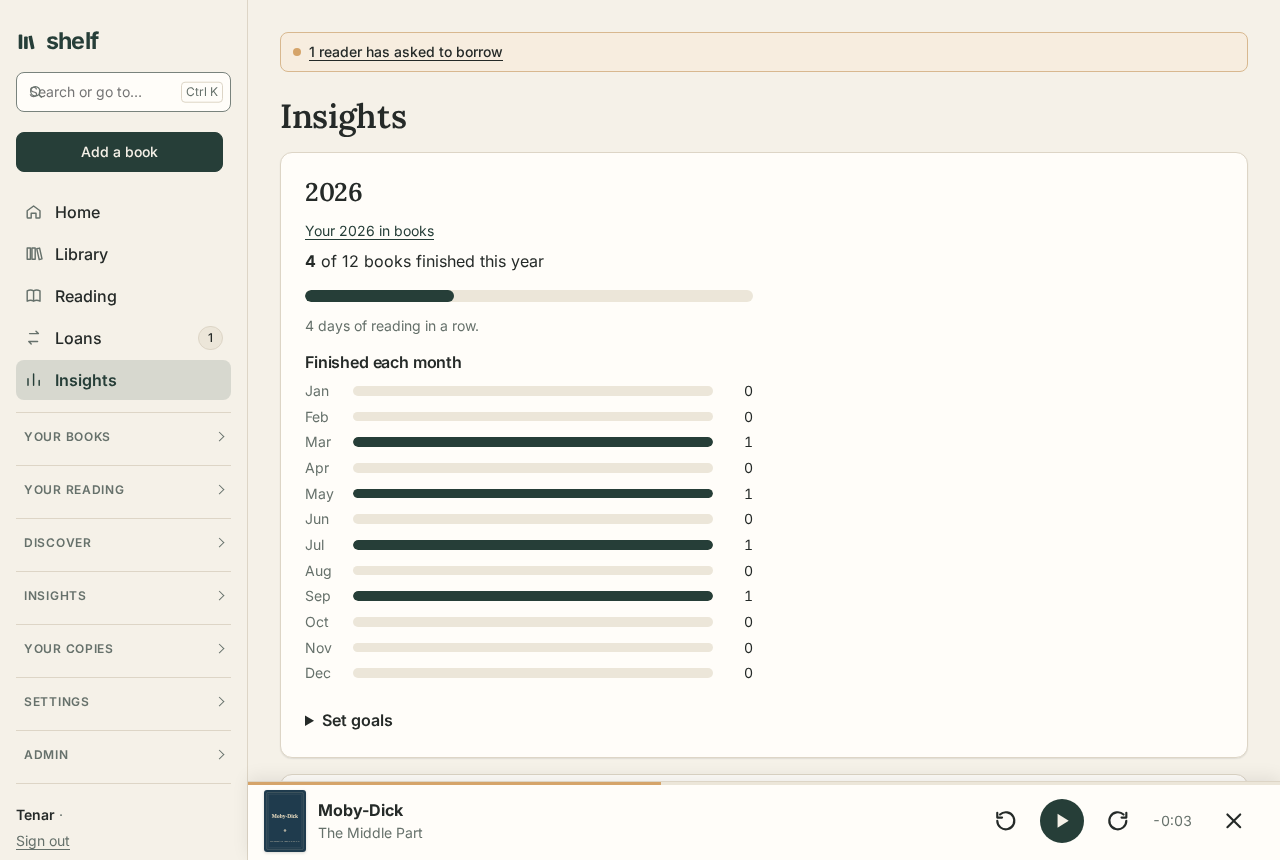Click Finished each month heading

click(x=383, y=362)
